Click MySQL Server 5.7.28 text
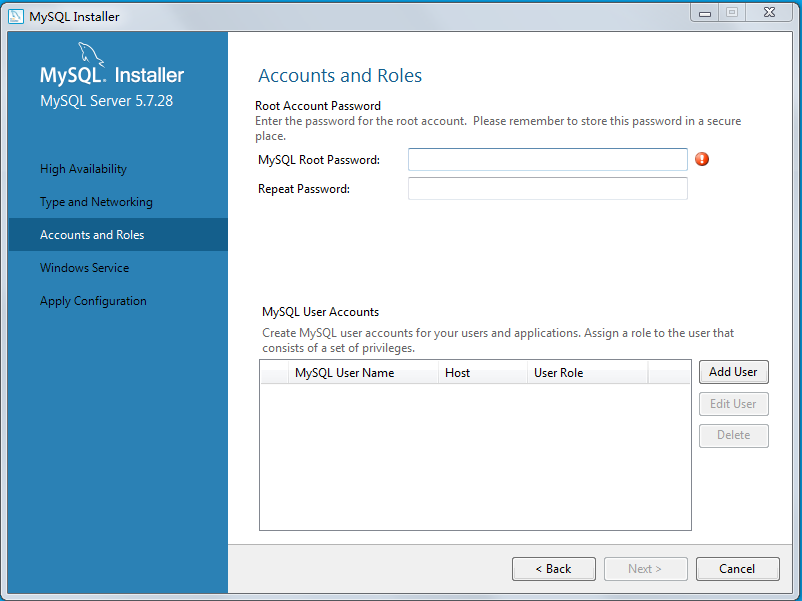802x601 pixels. 106,101
